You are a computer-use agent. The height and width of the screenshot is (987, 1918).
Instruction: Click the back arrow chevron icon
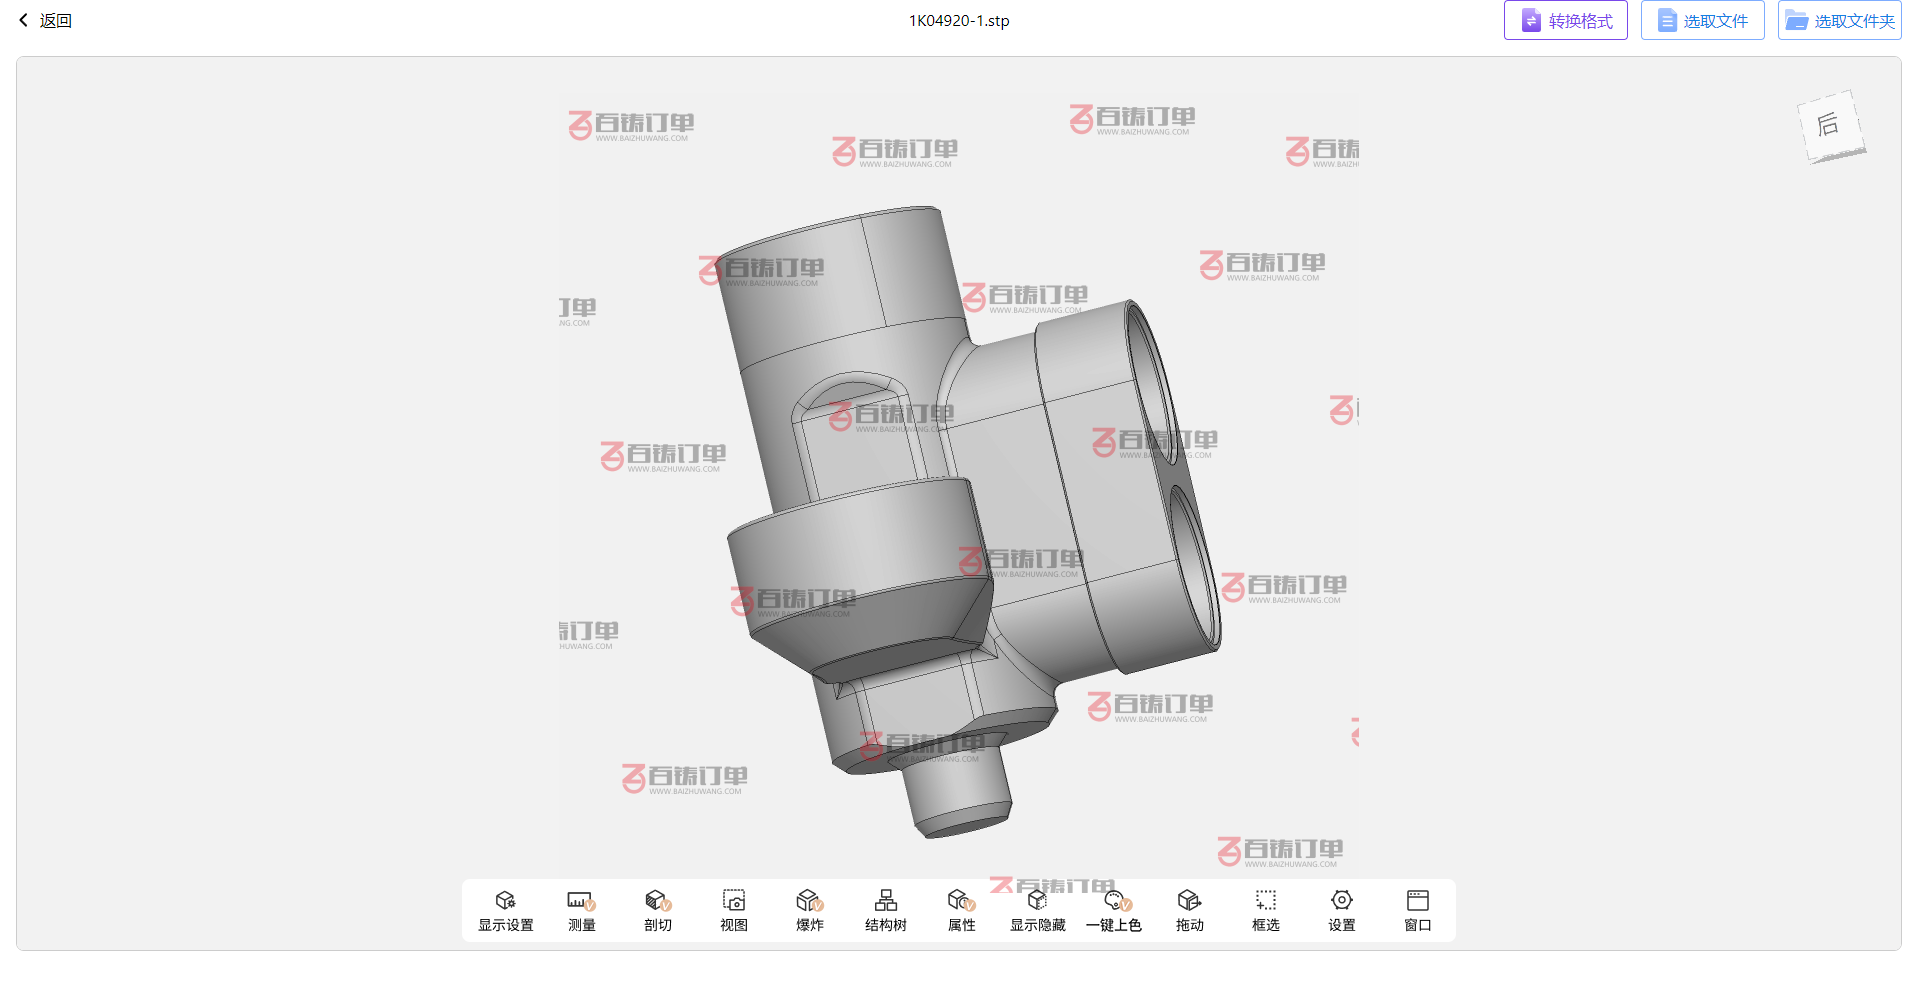24,21
